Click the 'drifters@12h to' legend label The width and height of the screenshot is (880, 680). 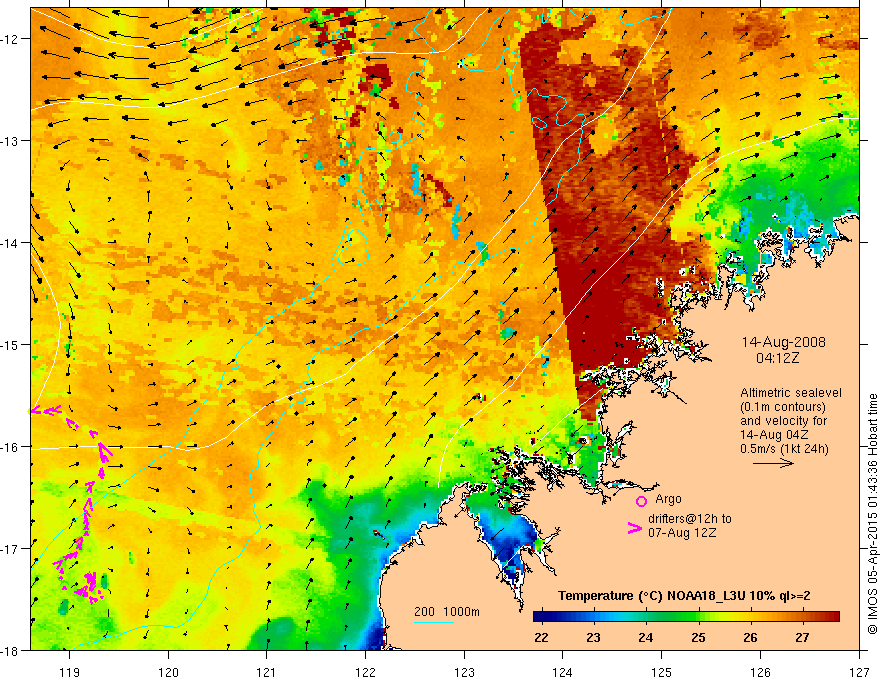pyautogui.click(x=690, y=519)
